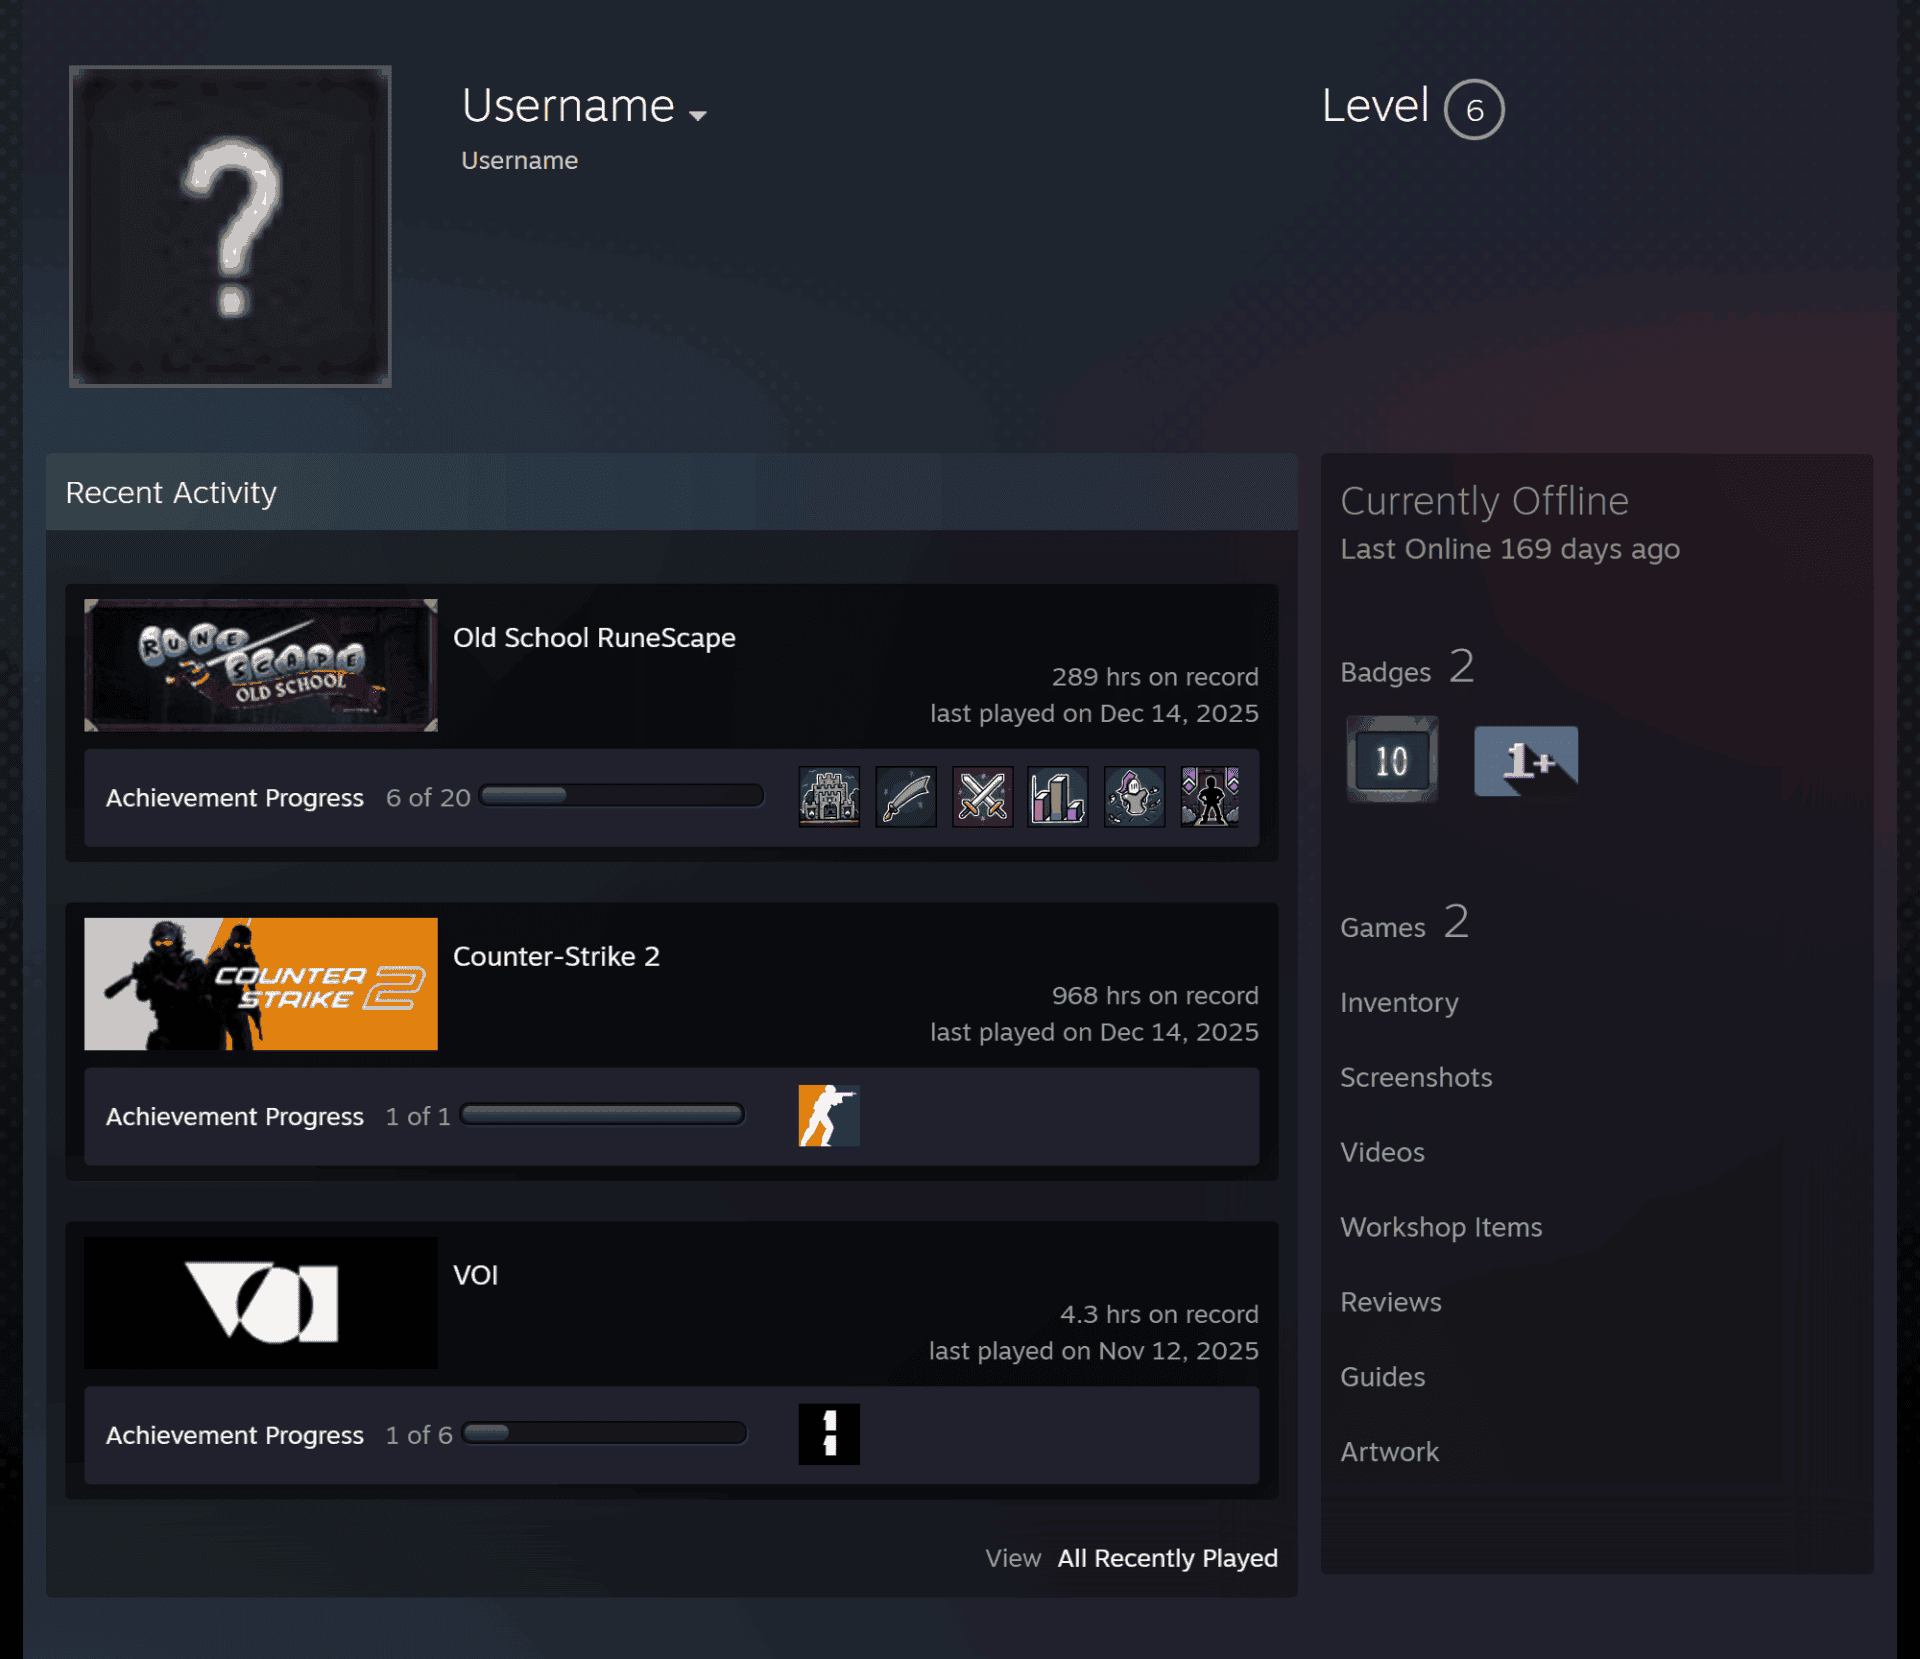This screenshot has width=1920, height=1659.
Task: Click 'Currently Offline' status text
Action: pyautogui.click(x=1484, y=501)
